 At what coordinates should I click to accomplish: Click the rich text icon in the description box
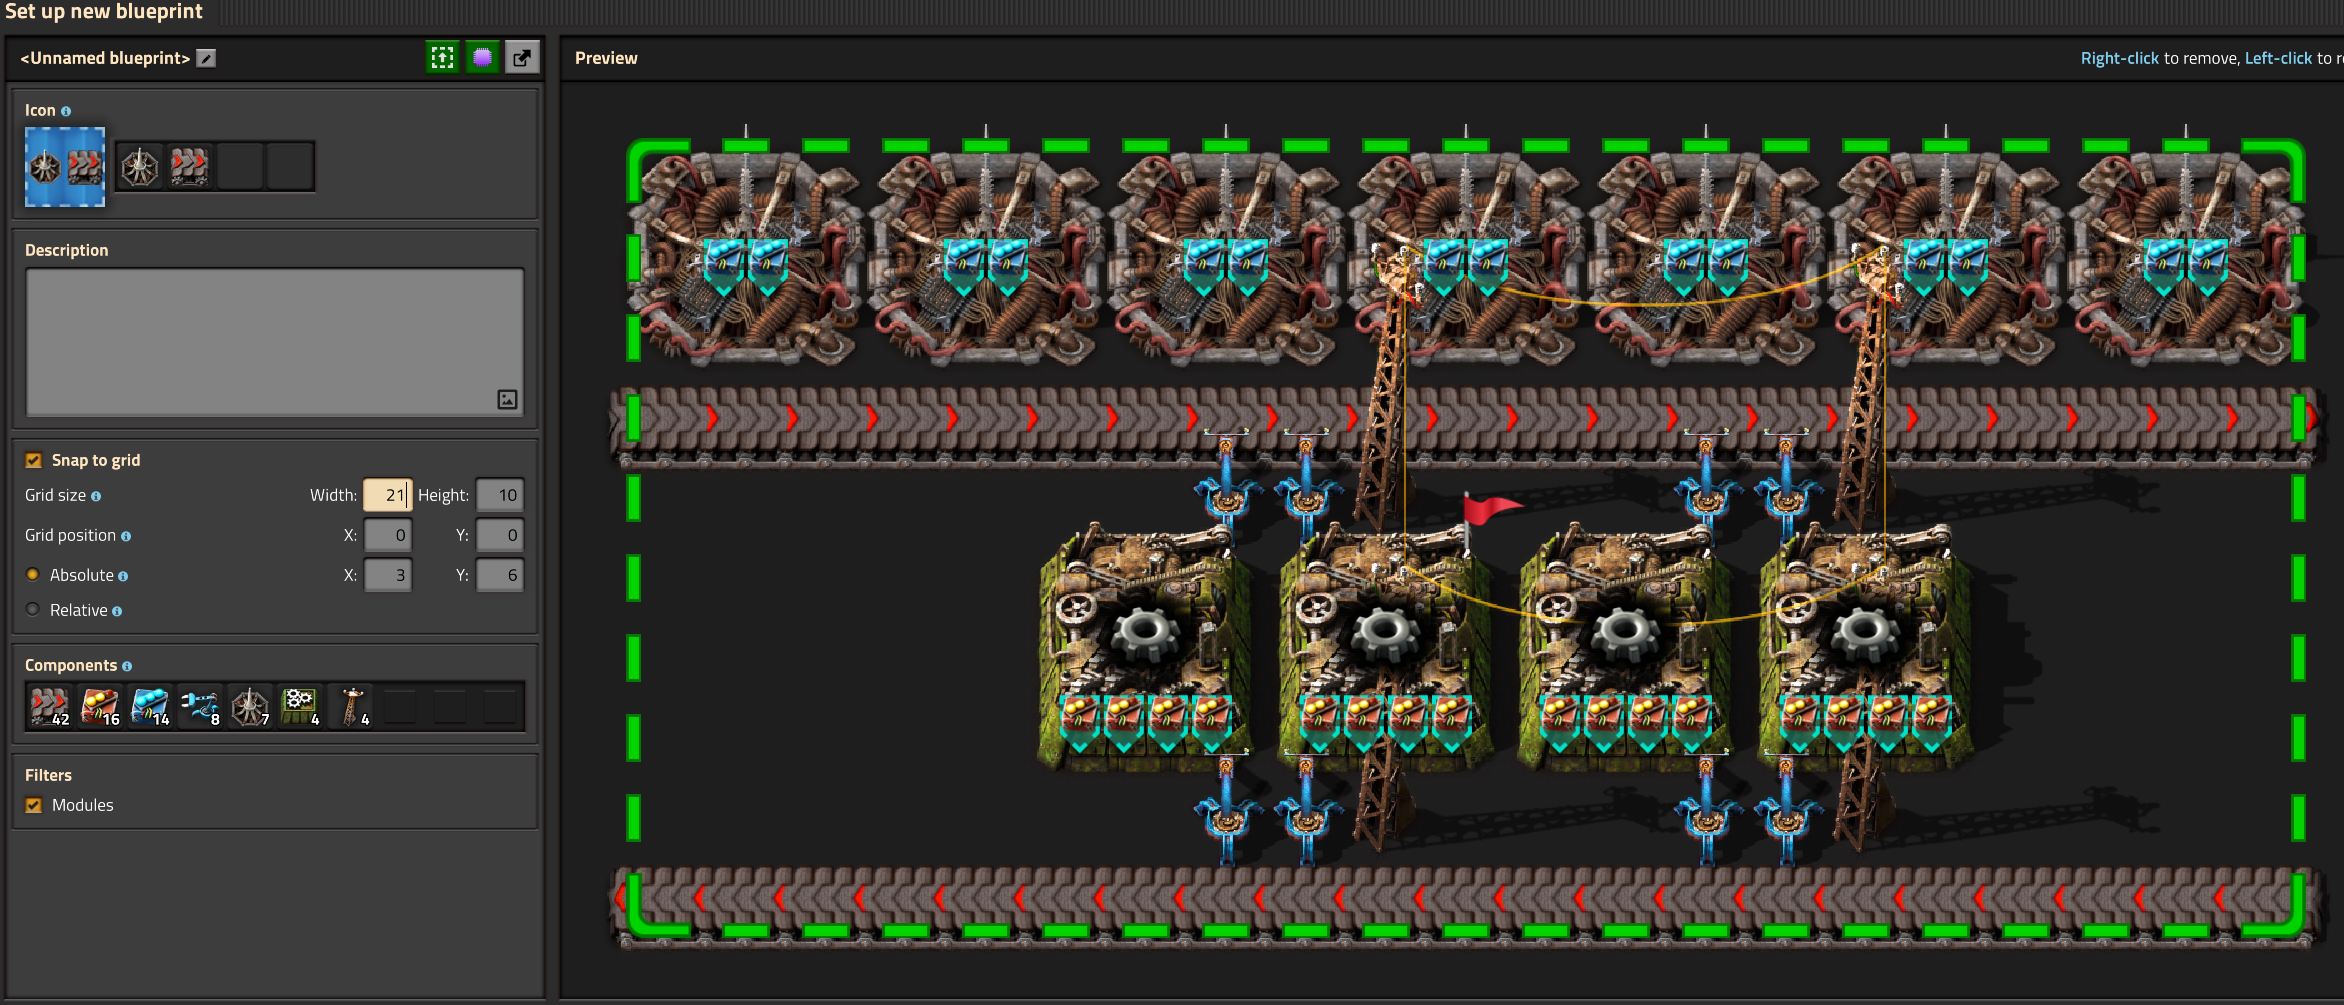tap(507, 399)
